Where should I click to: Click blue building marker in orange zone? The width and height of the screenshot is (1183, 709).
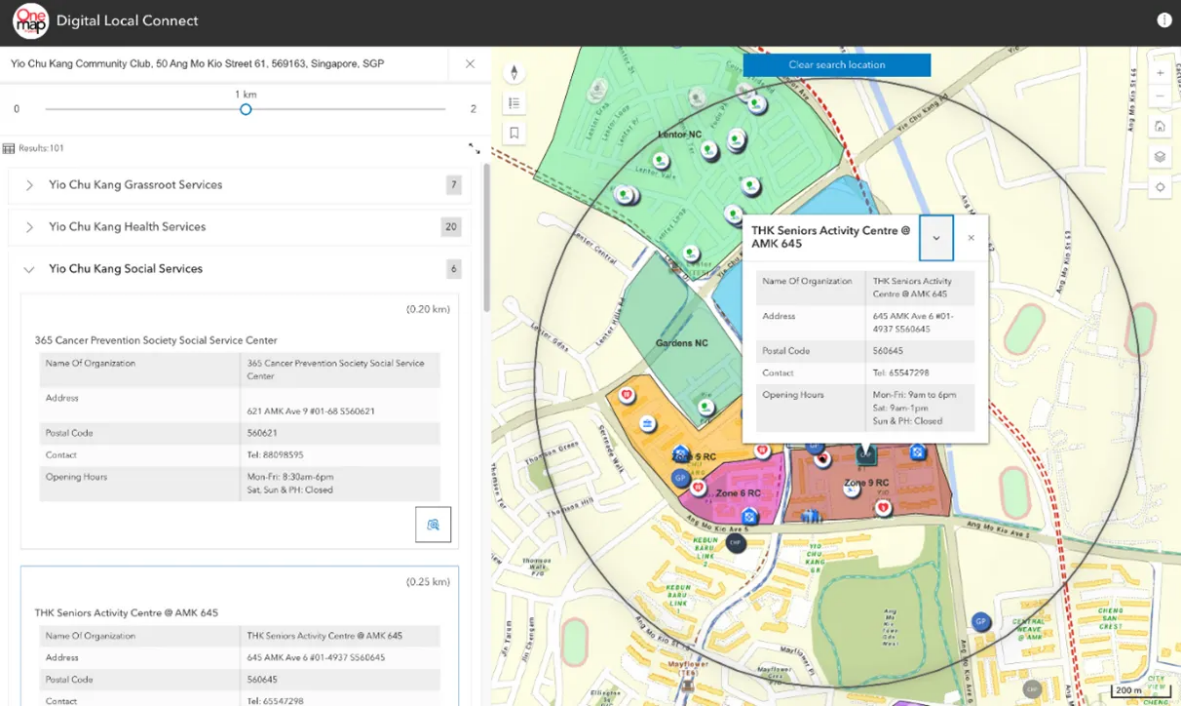coord(647,424)
